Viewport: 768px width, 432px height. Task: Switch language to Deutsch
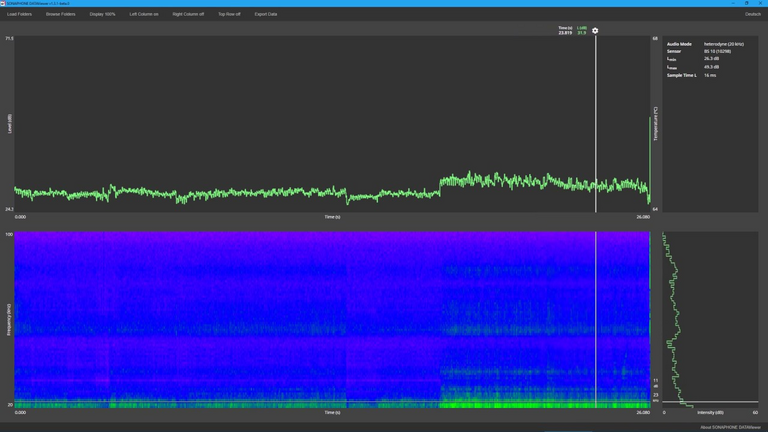[x=752, y=14]
